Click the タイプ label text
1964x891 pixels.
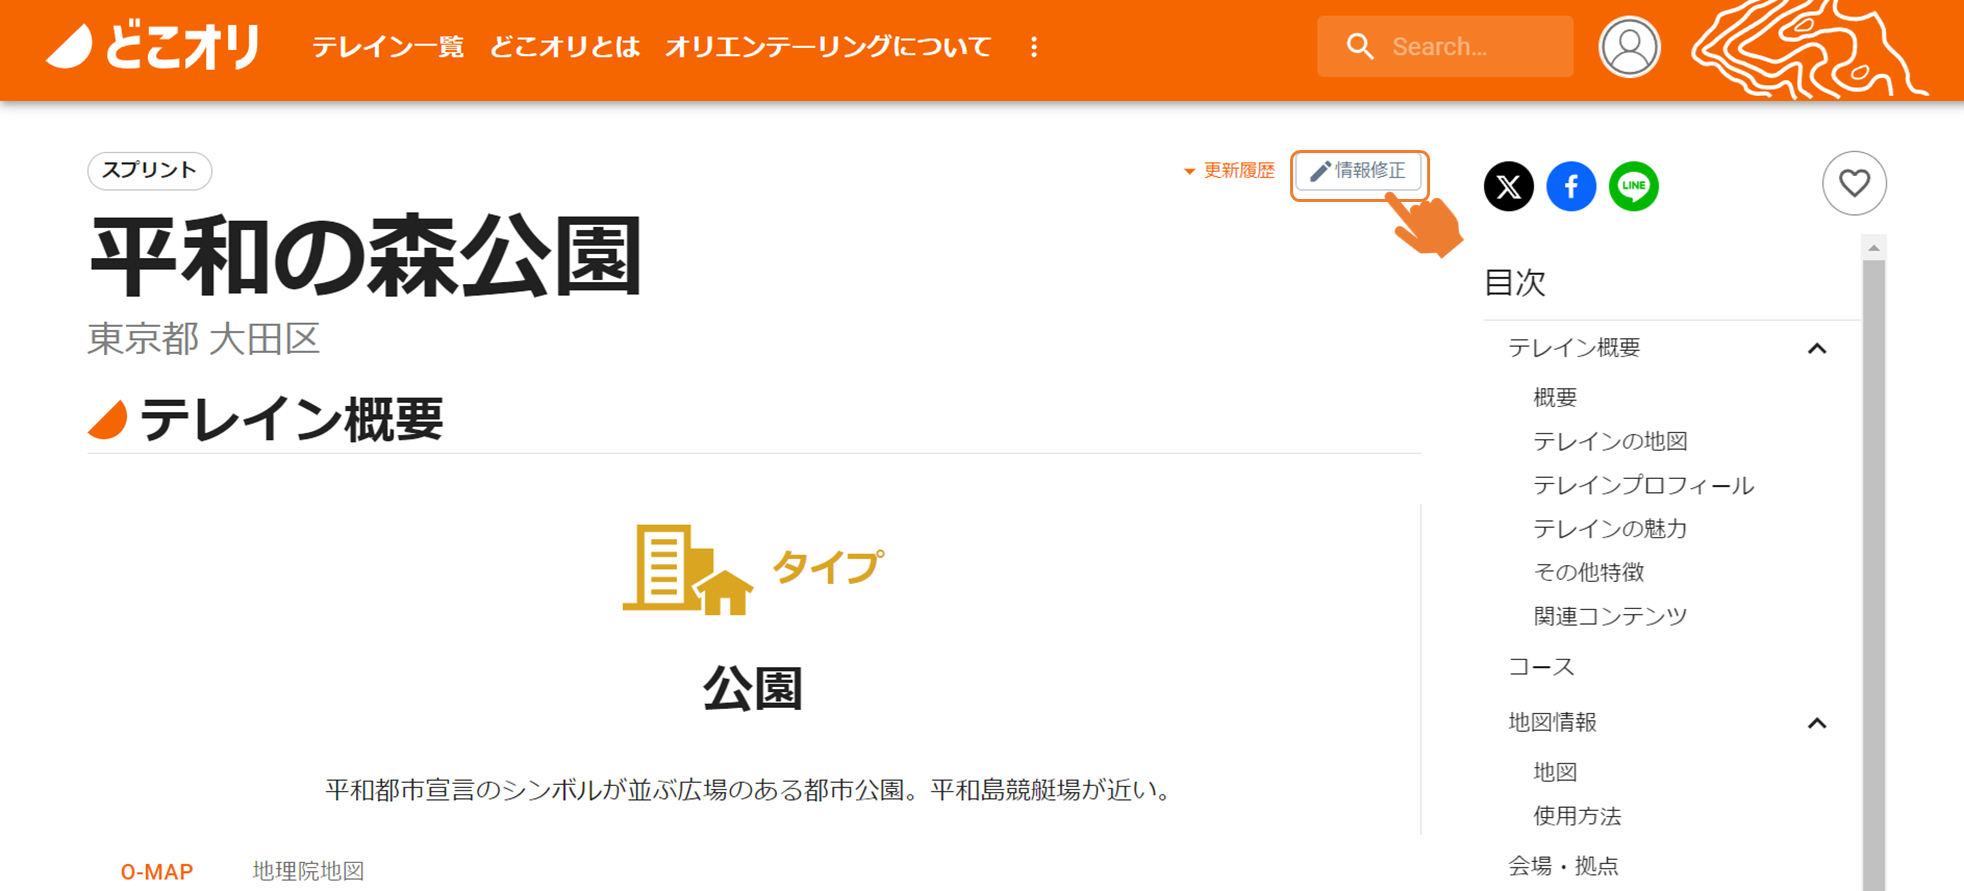pyautogui.click(x=827, y=567)
